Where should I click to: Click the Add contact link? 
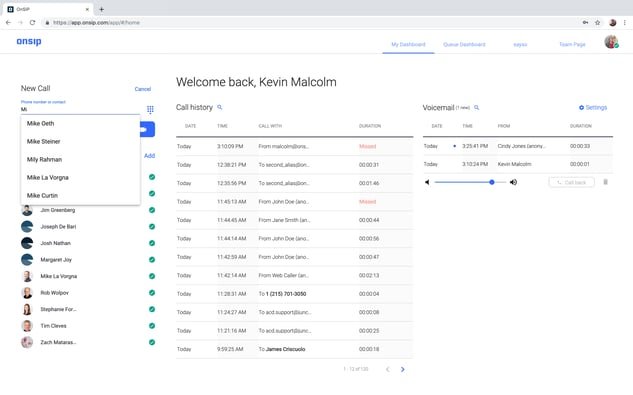[149, 155]
